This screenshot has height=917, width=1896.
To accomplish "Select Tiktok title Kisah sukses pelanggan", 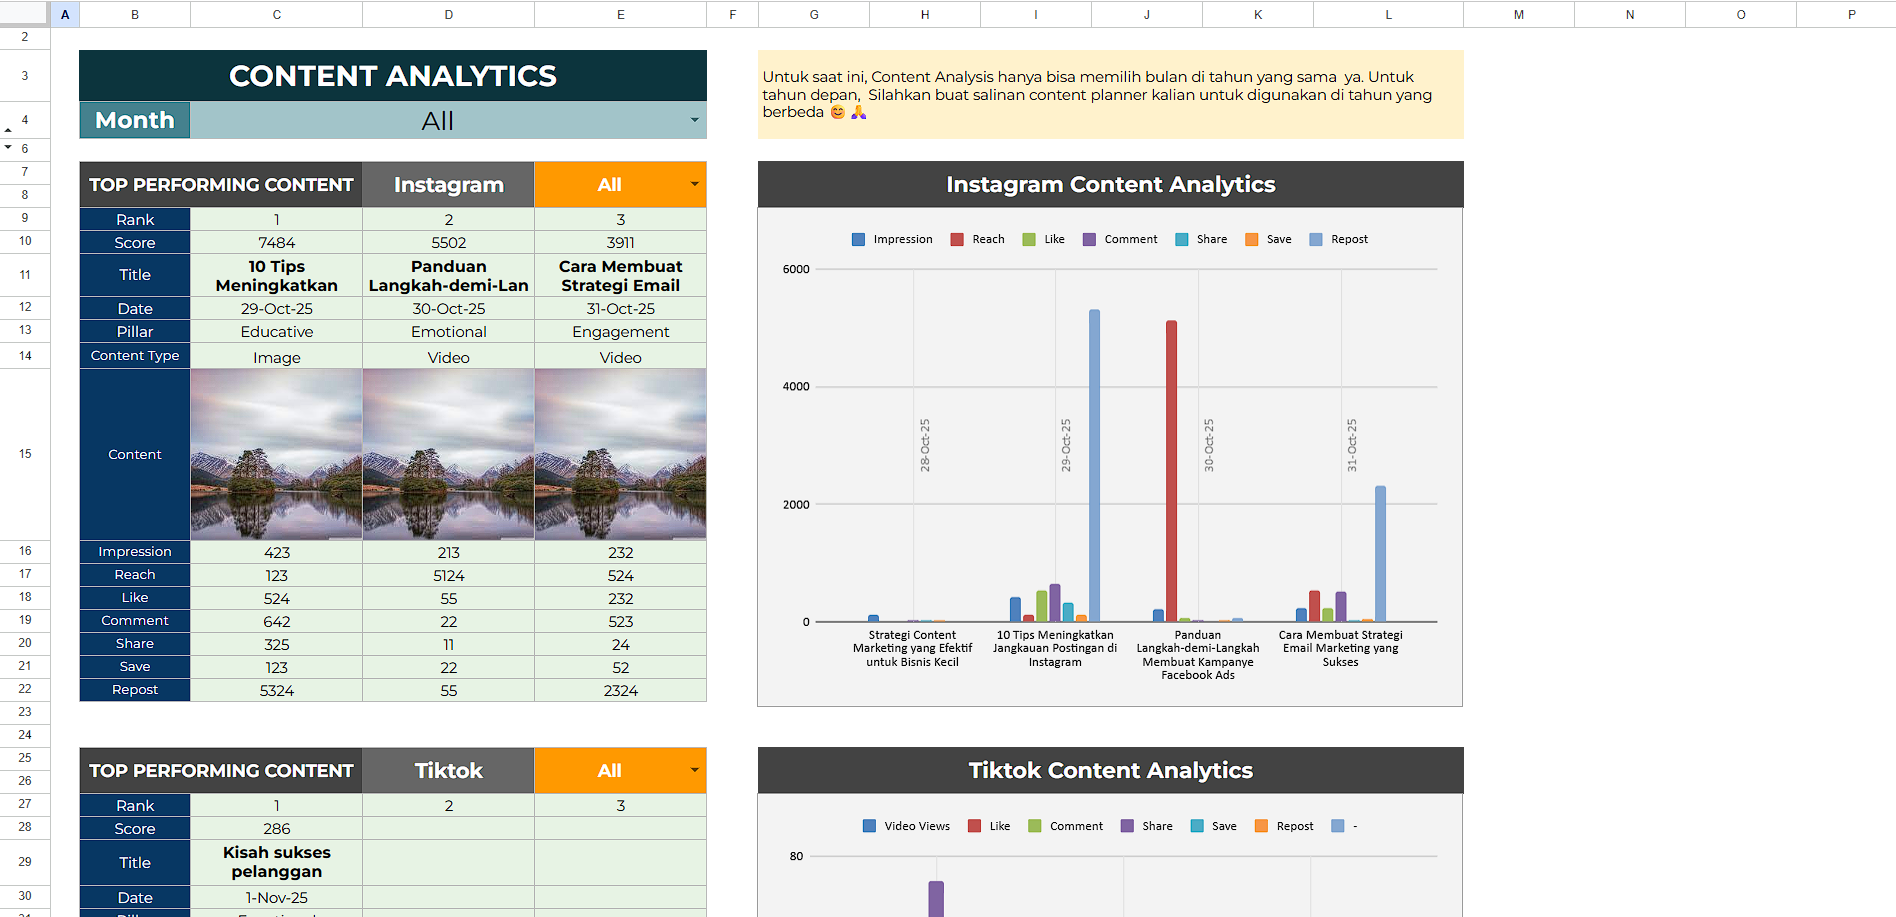I will 277,862.
